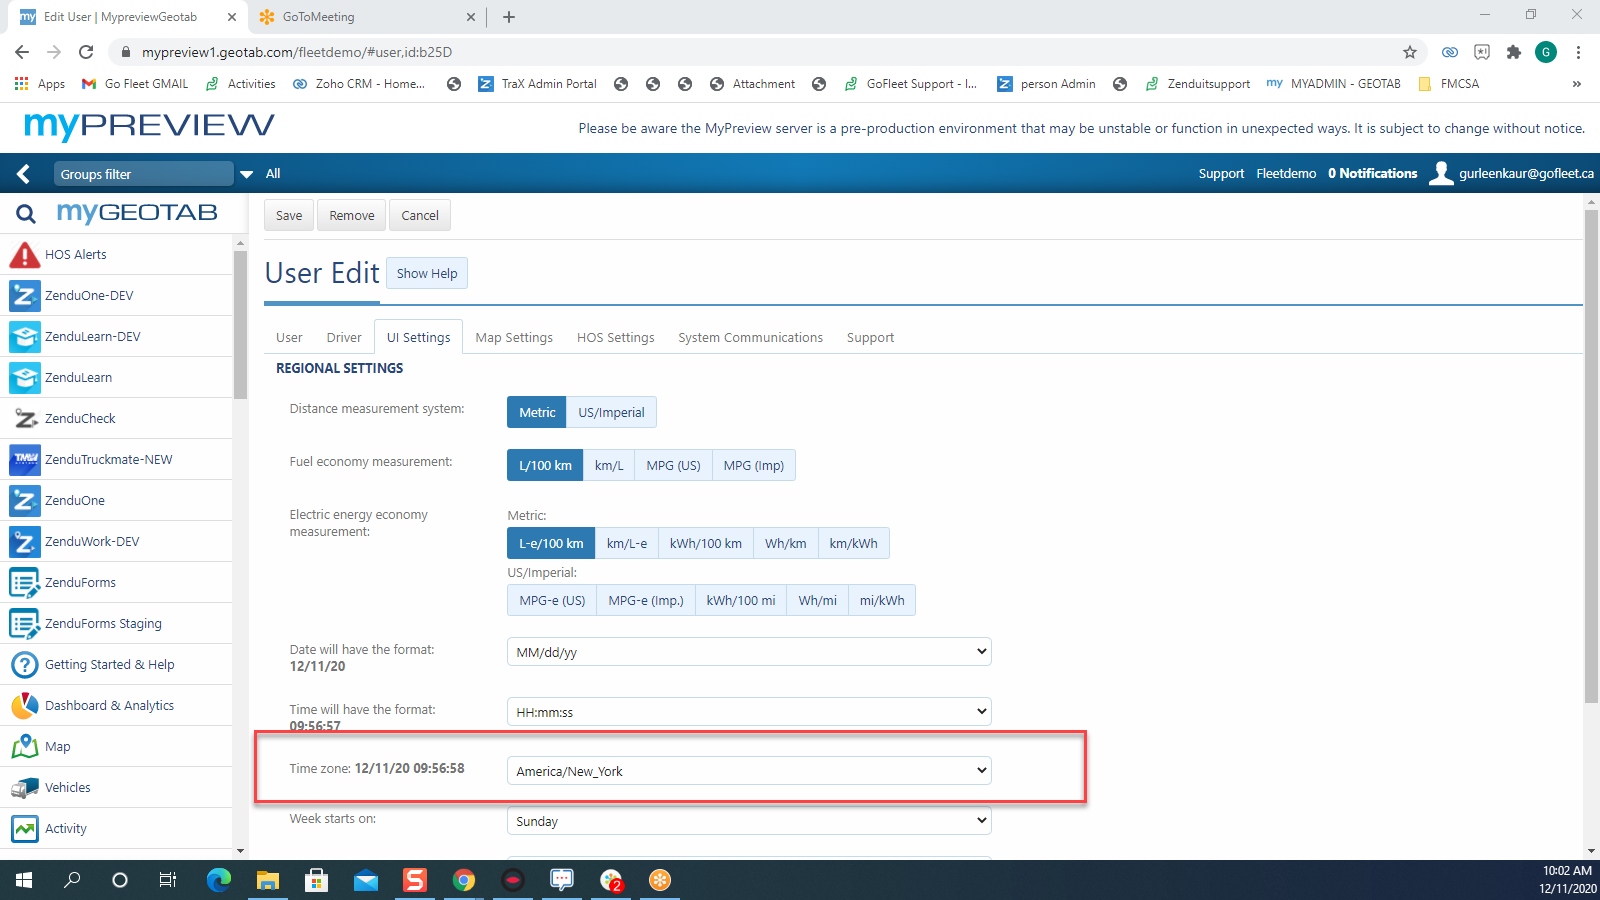Image resolution: width=1600 pixels, height=900 pixels.
Task: Click the Save button
Action: pyautogui.click(x=289, y=215)
